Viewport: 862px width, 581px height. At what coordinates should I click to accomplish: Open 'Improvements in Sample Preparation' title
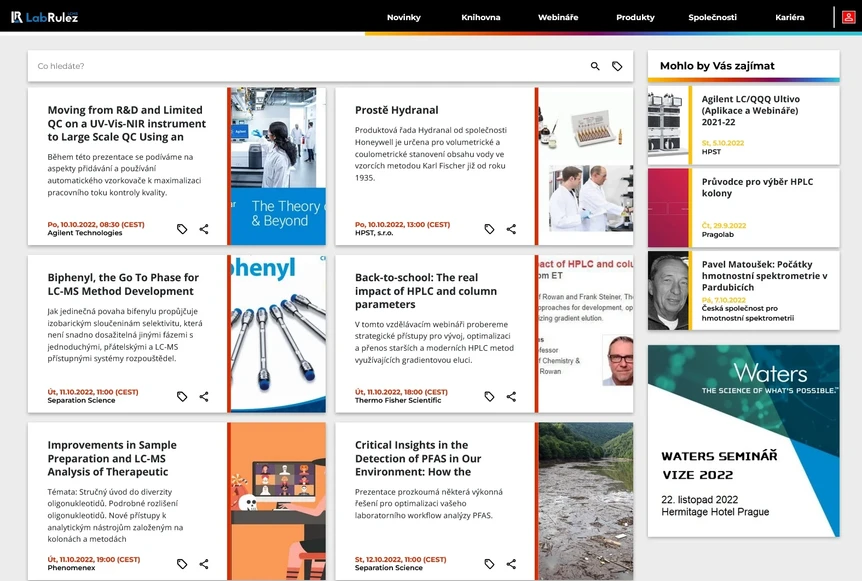112,458
